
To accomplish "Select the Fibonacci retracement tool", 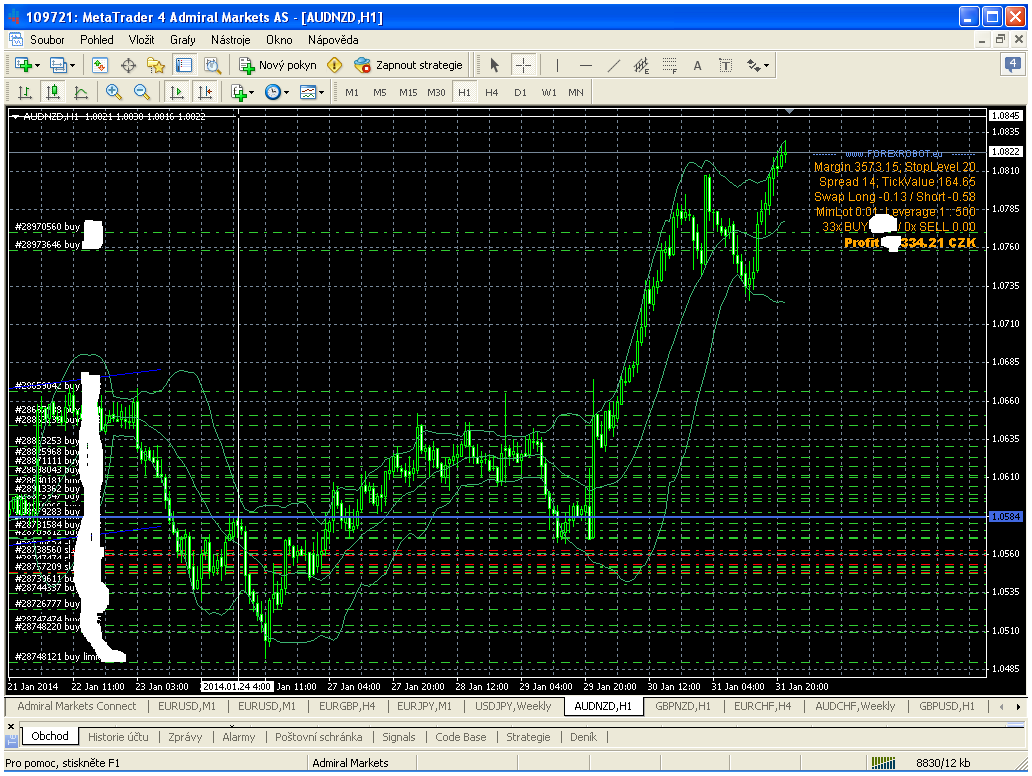I will [670, 65].
